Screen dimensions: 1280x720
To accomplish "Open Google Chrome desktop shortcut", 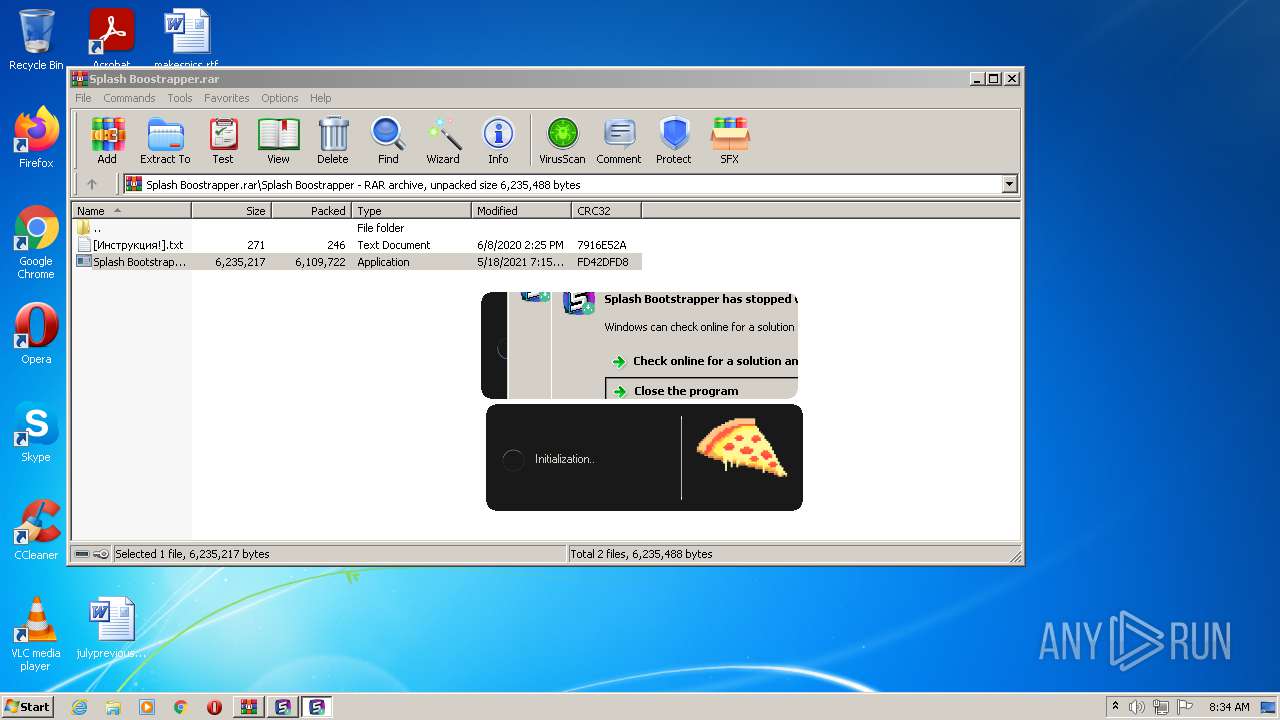I will pyautogui.click(x=36, y=243).
